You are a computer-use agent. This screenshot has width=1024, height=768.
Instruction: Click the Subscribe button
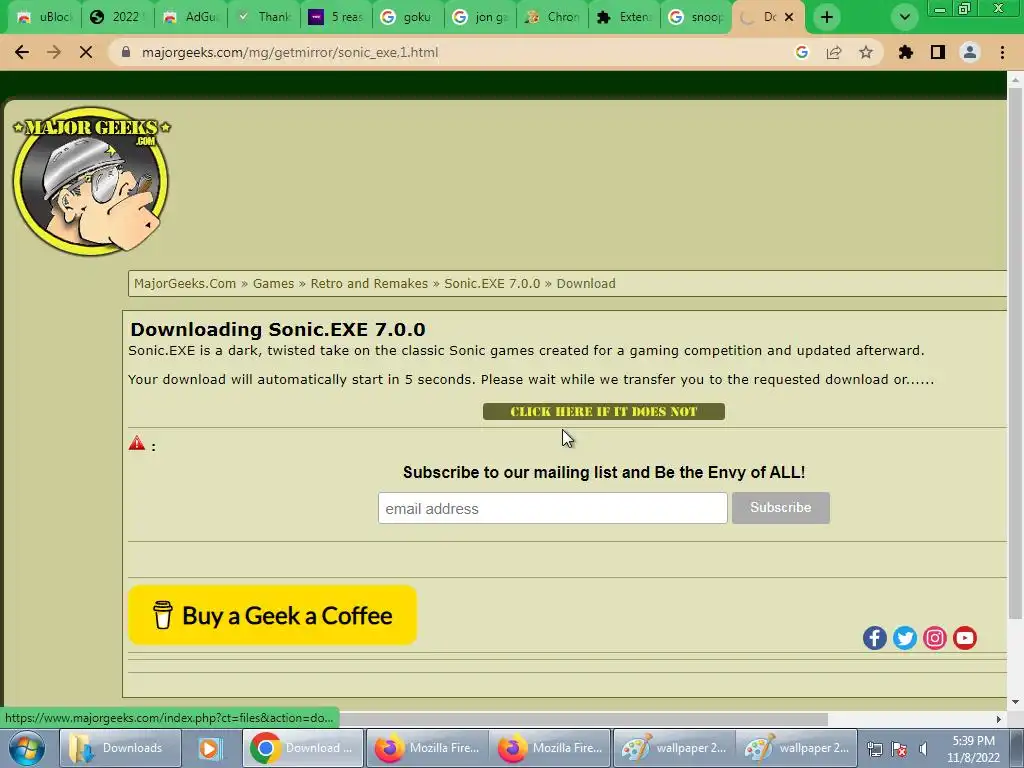pos(780,508)
